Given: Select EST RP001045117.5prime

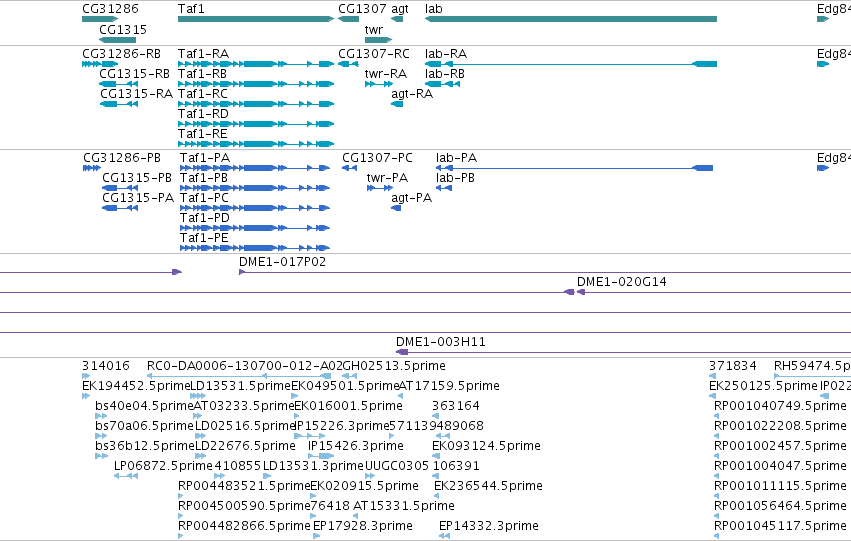Looking at the screenshot, I should (x=716, y=537).
